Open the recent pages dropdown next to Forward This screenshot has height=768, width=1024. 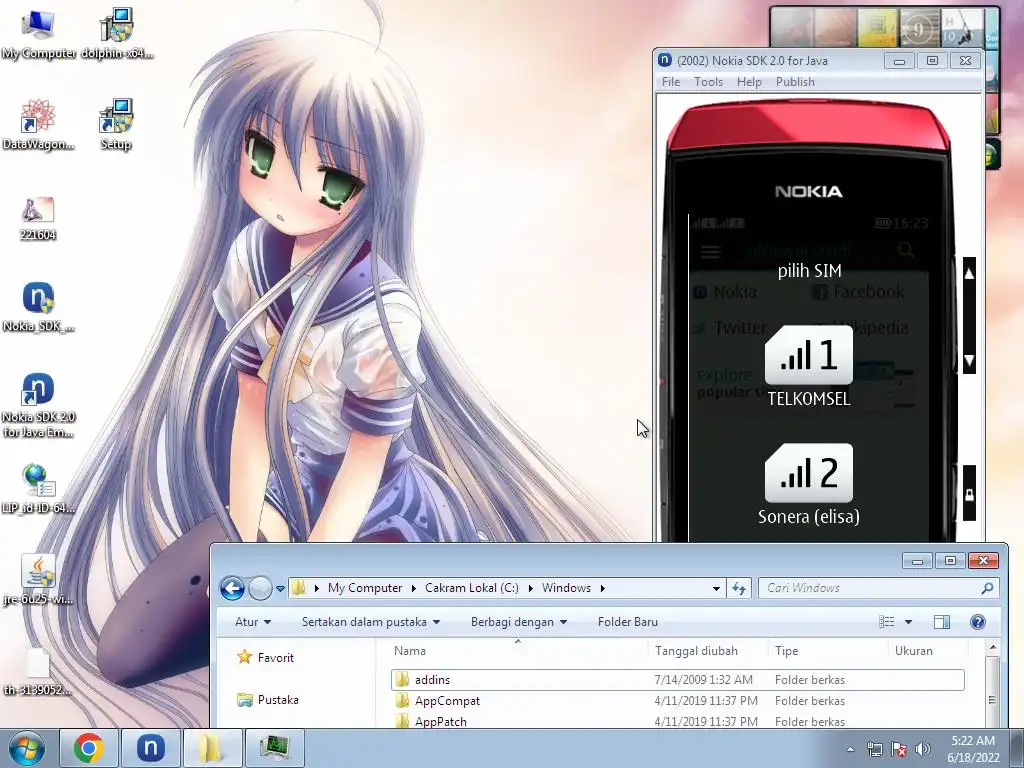click(280, 588)
